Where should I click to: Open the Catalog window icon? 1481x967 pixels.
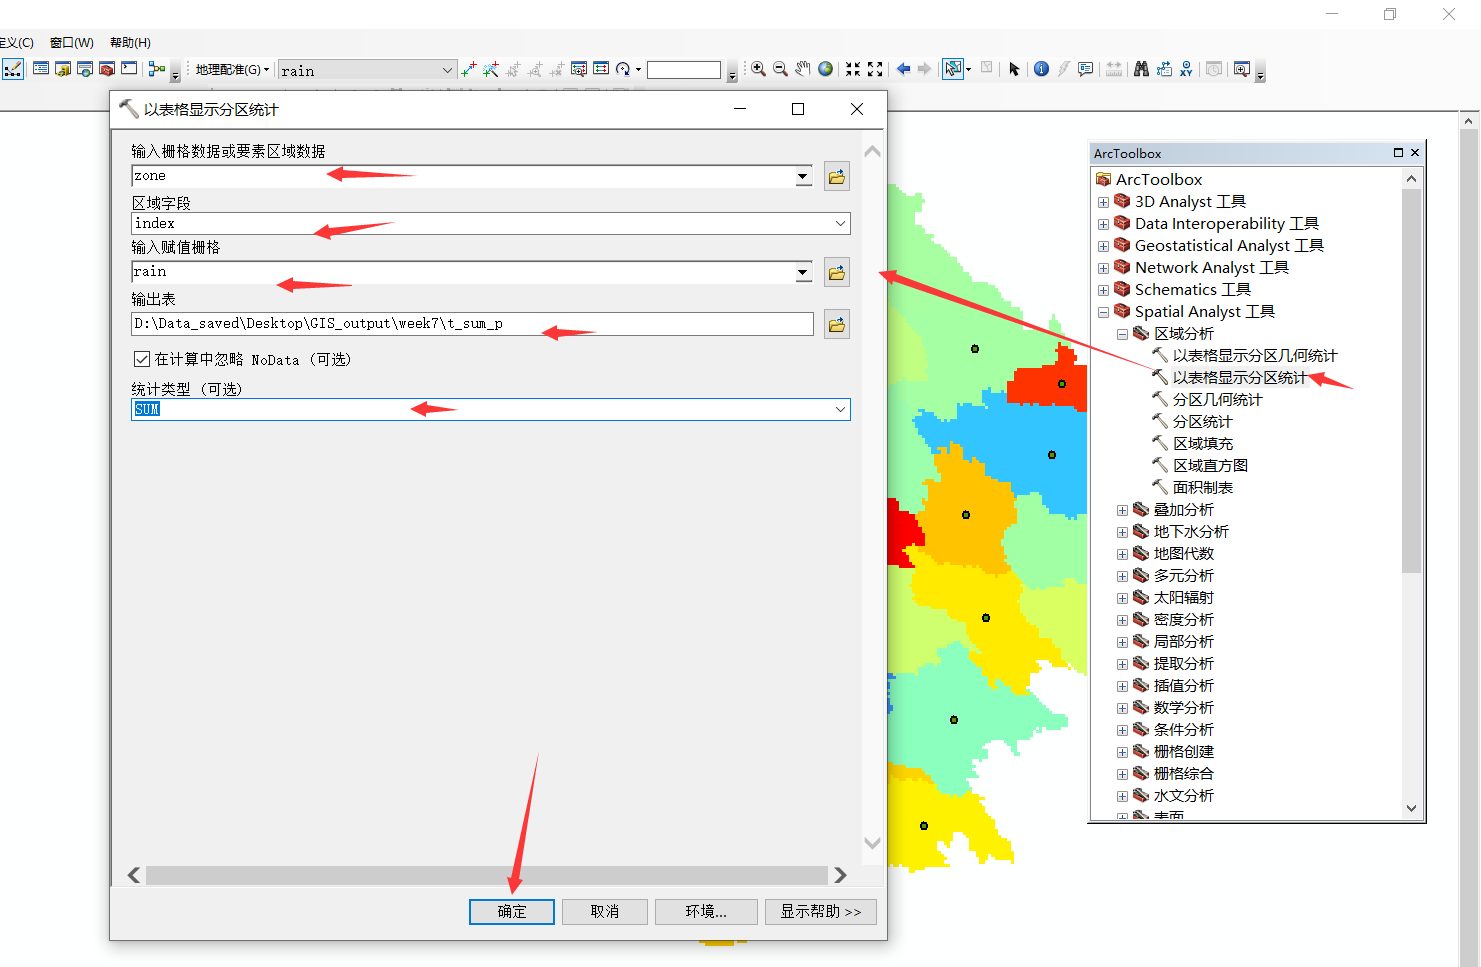point(63,69)
